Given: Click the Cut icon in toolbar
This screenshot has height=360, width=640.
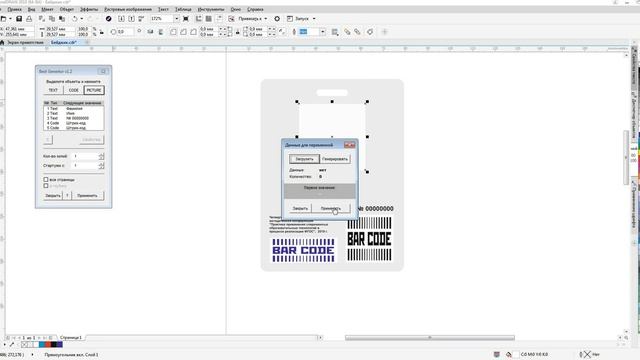Looking at the screenshot, I should tap(42, 19).
